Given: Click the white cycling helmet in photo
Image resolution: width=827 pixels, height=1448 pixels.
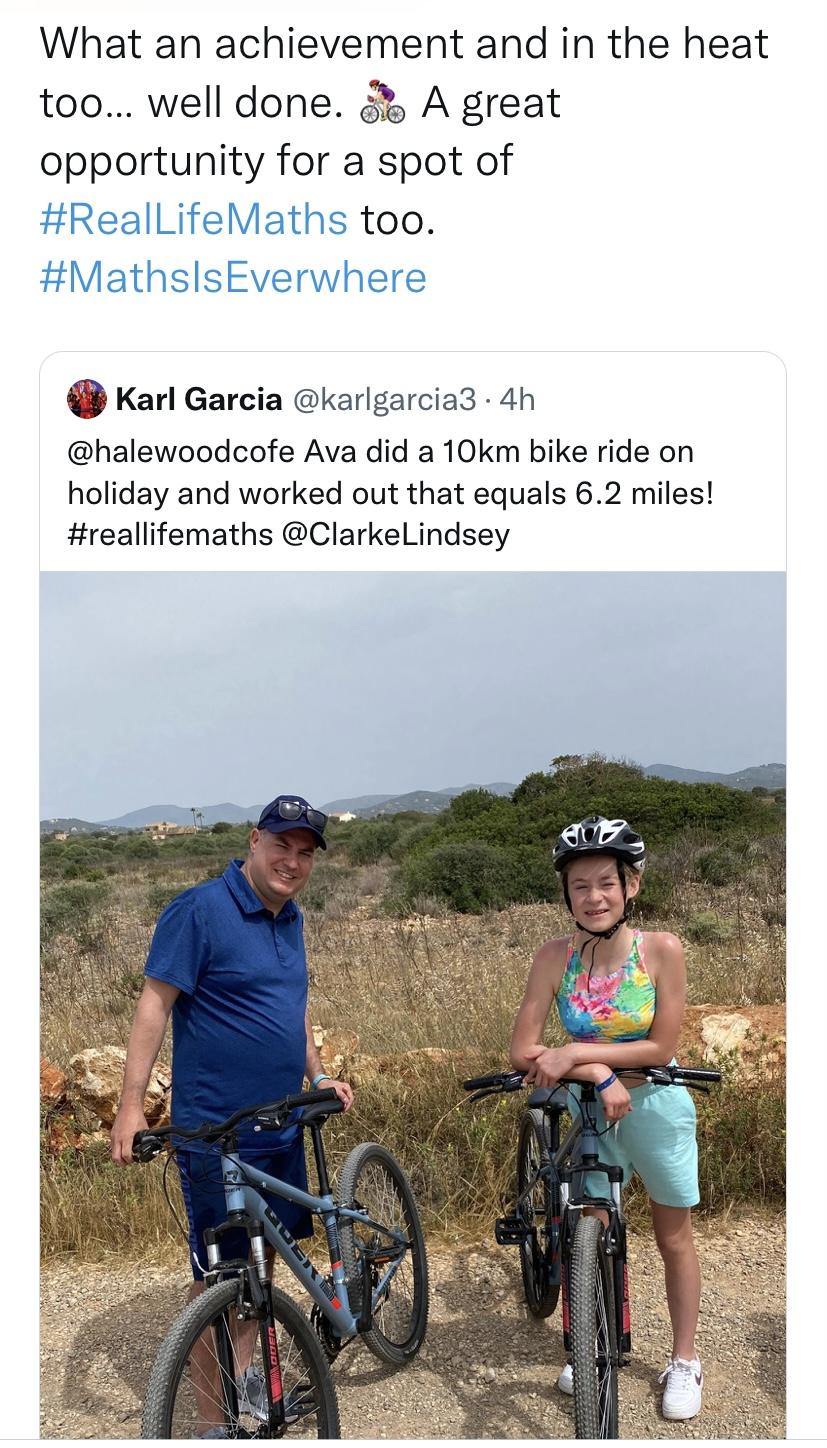Looking at the screenshot, I should tap(598, 838).
